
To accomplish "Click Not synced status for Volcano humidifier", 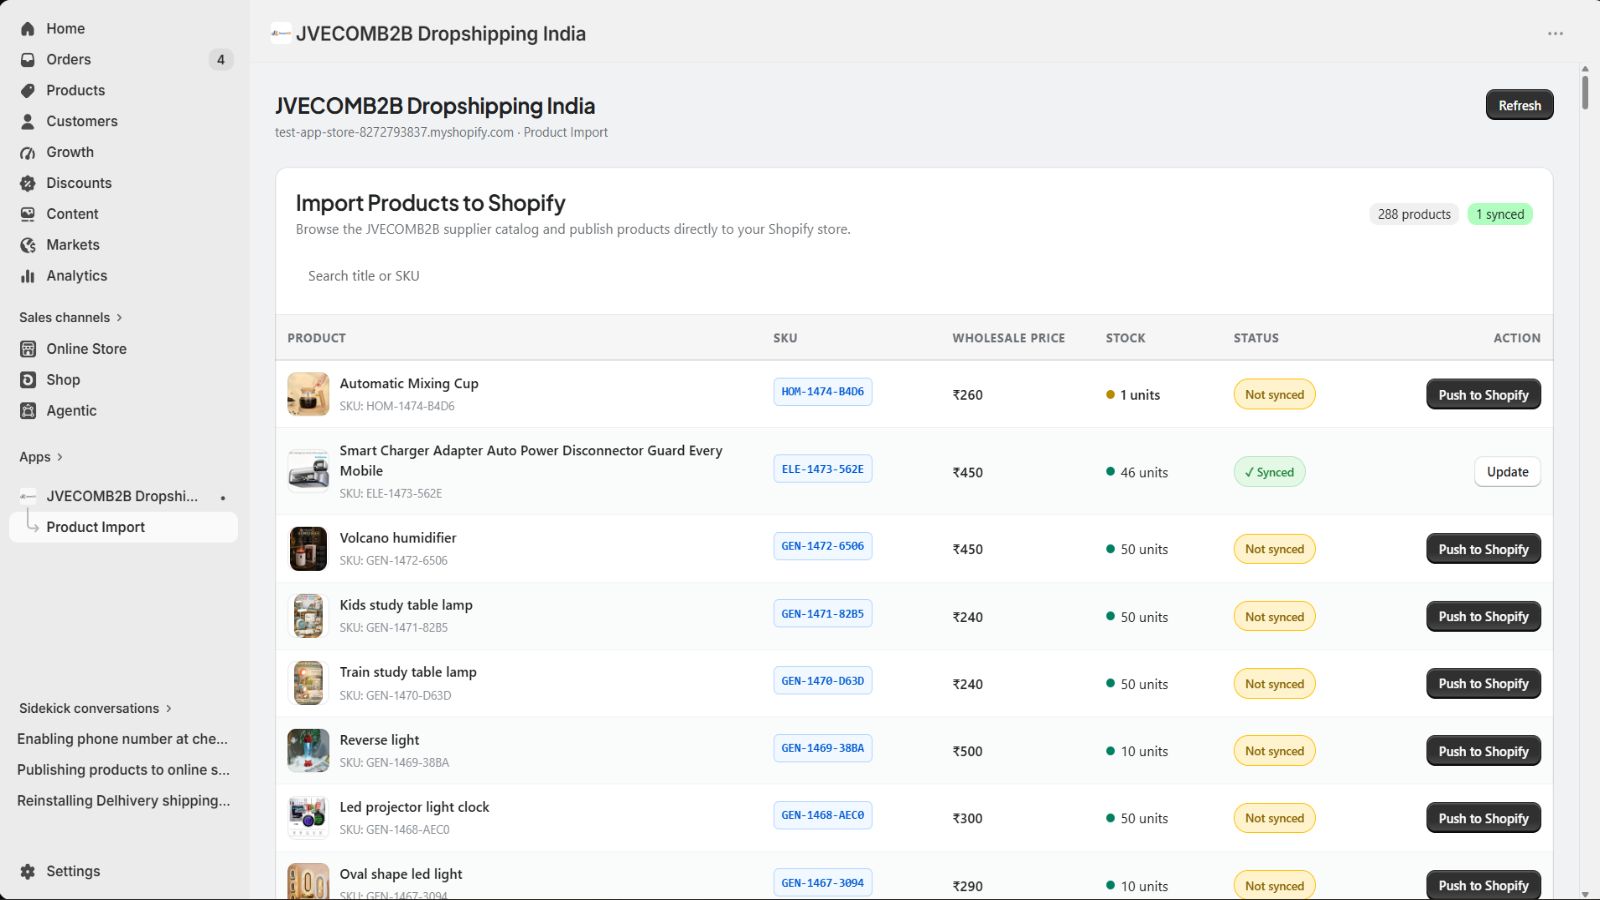I will click(x=1274, y=549).
